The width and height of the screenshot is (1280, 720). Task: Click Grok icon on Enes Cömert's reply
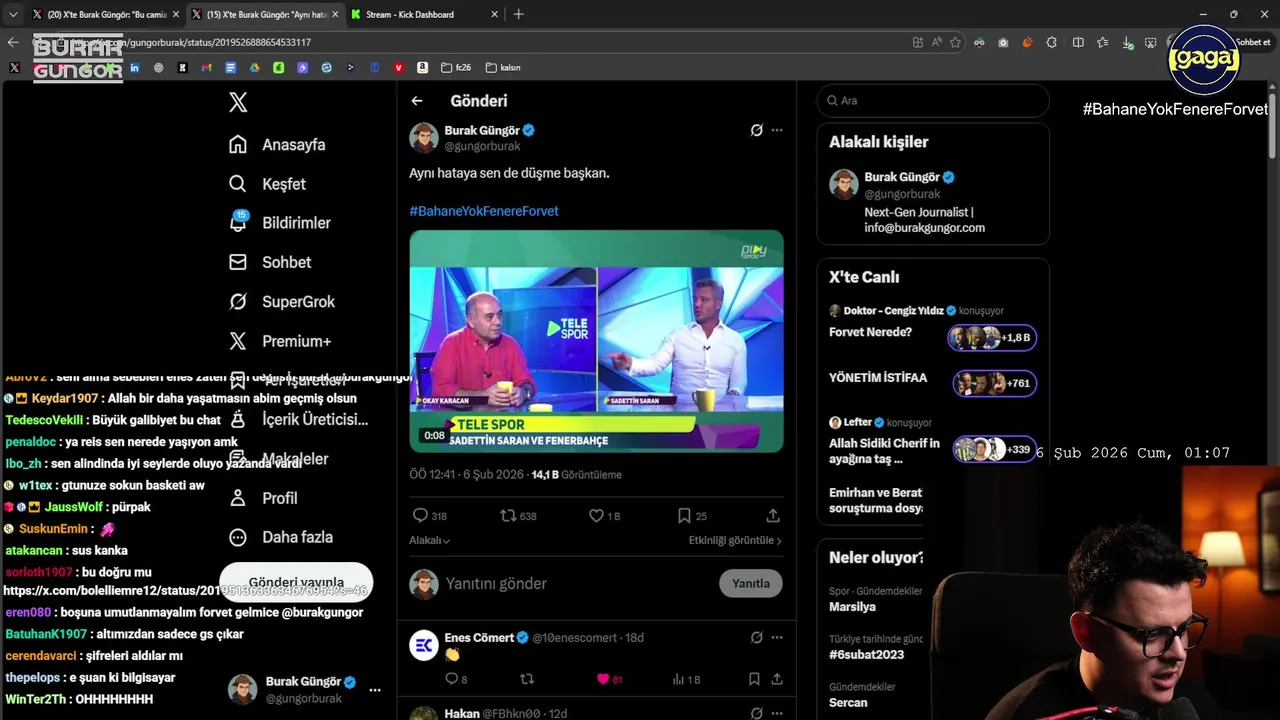(x=757, y=637)
